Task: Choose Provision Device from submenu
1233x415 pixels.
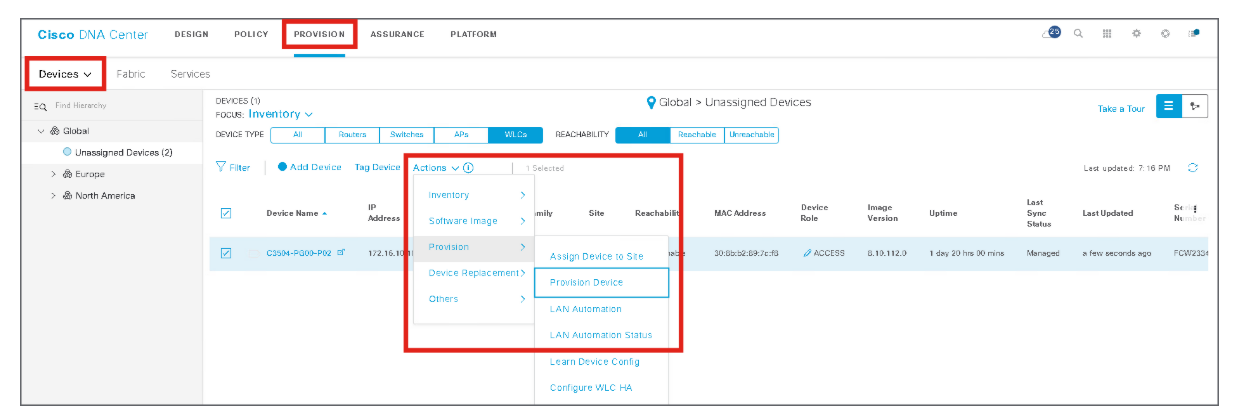Action: [600, 282]
